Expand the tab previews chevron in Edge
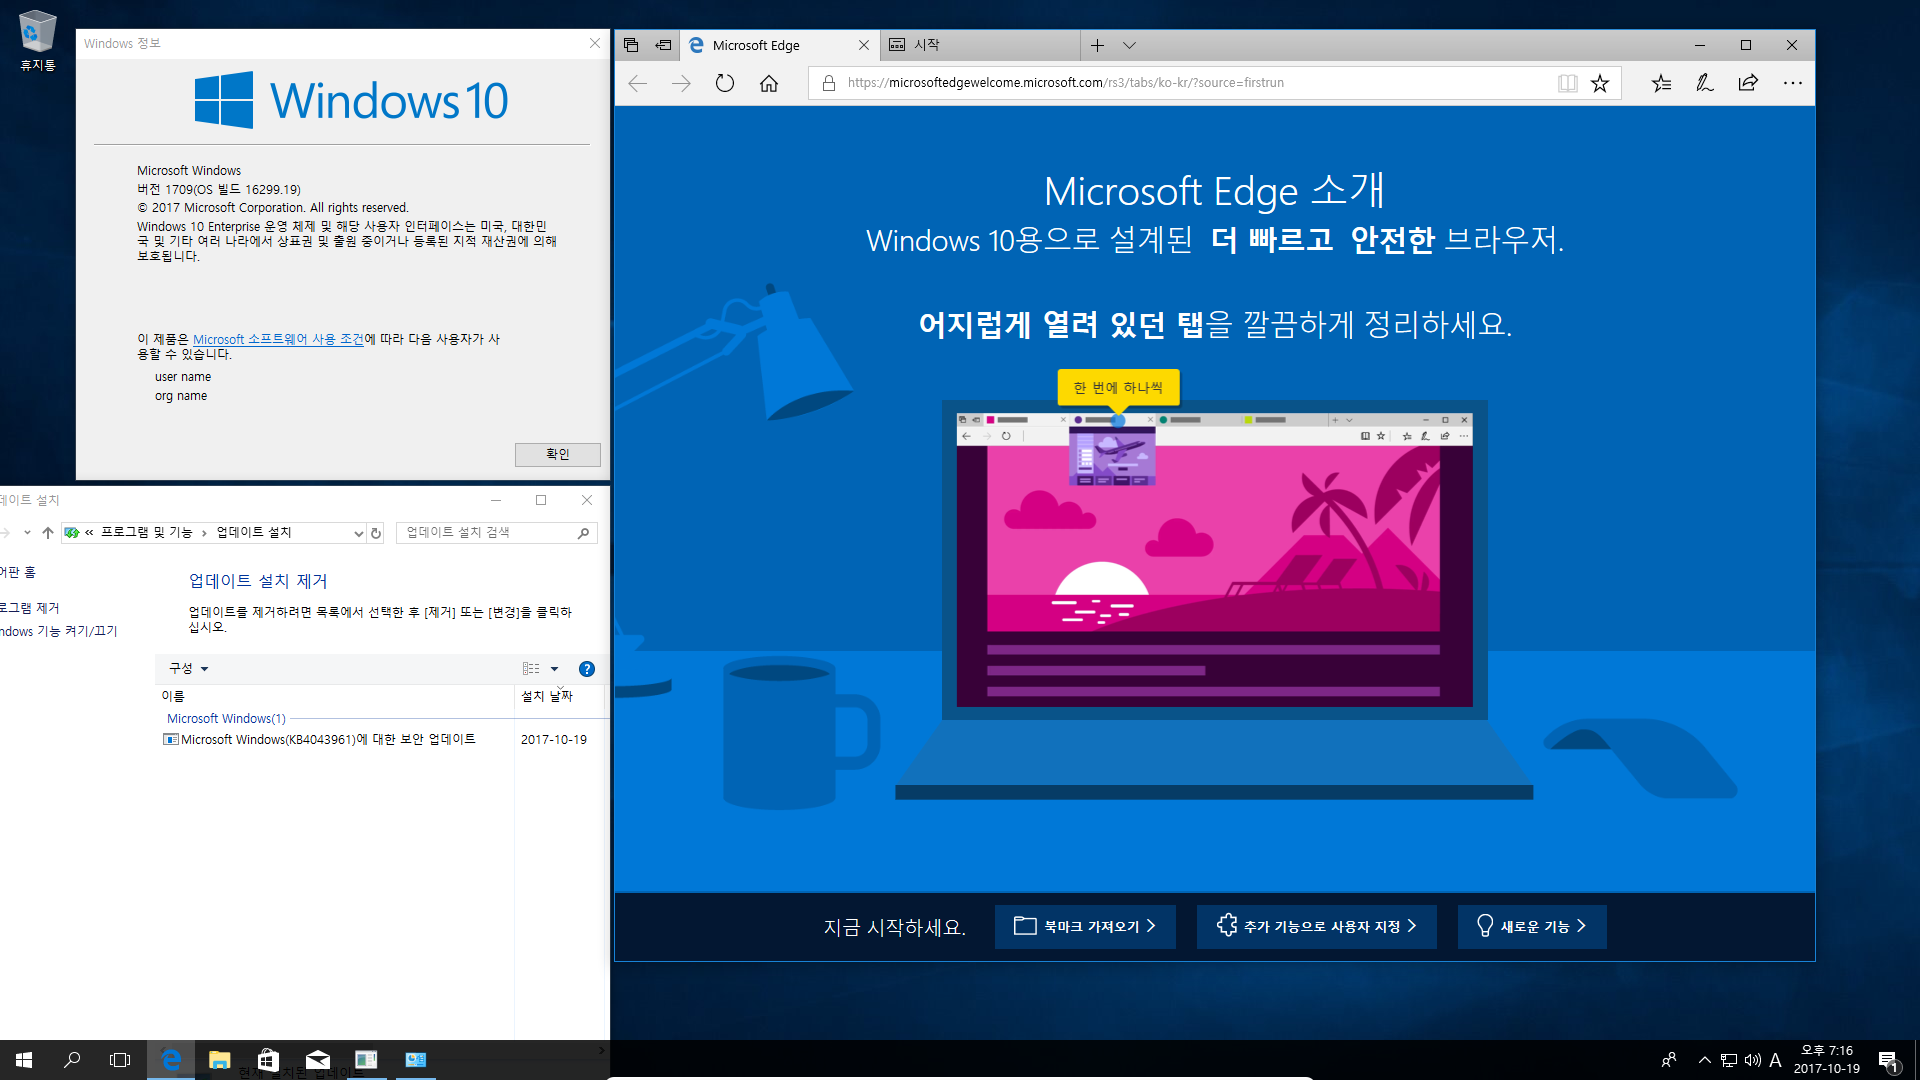 click(1129, 45)
